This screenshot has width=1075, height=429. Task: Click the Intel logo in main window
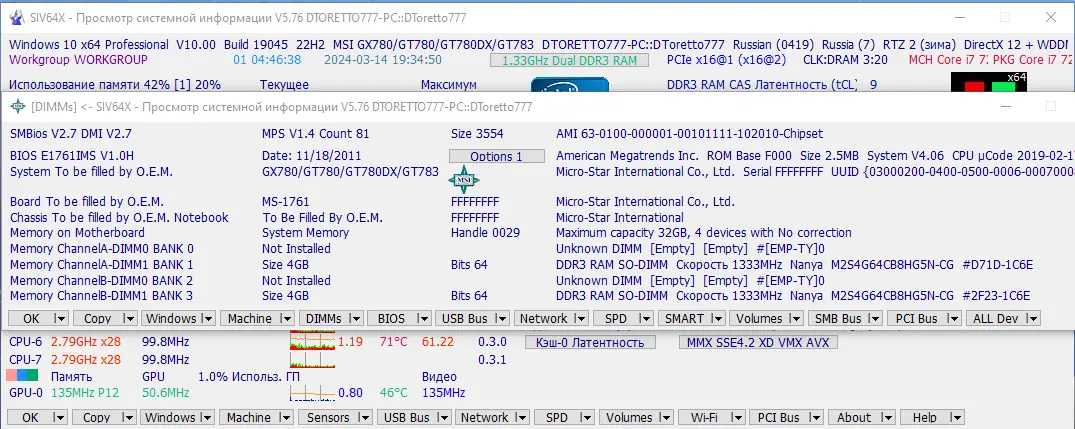pyautogui.click(x=570, y=85)
